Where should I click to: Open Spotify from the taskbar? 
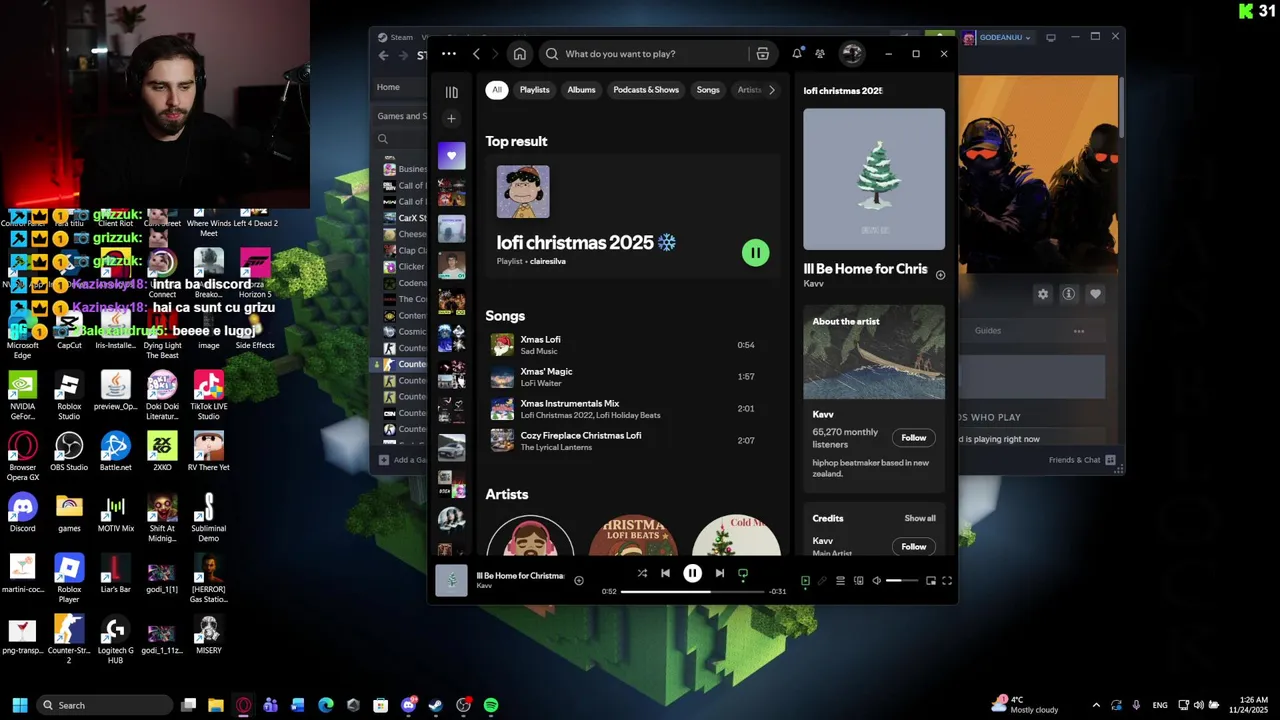[x=491, y=705]
